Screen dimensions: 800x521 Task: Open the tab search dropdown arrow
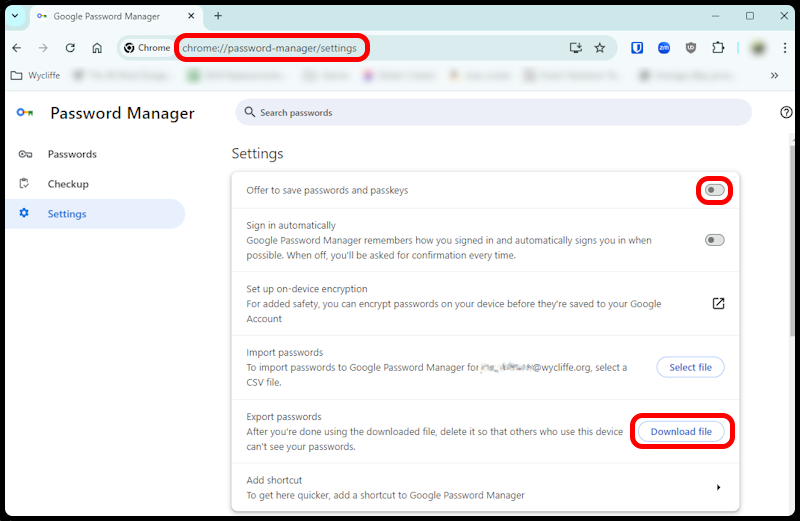pyautogui.click(x=15, y=16)
